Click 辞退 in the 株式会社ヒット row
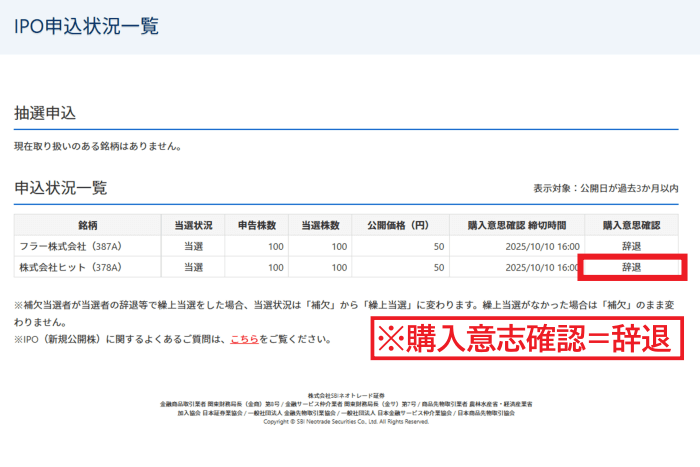The image size is (700, 467). 631,267
